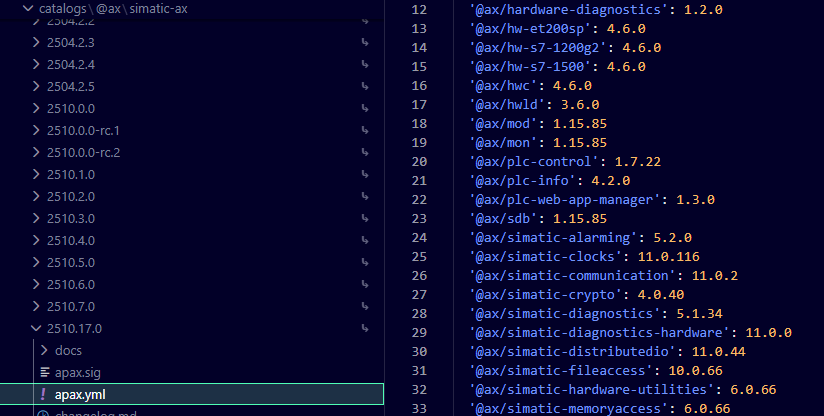824x416 pixels.
Task: Click version 1.7.22 of plc-control
Action: (637, 161)
